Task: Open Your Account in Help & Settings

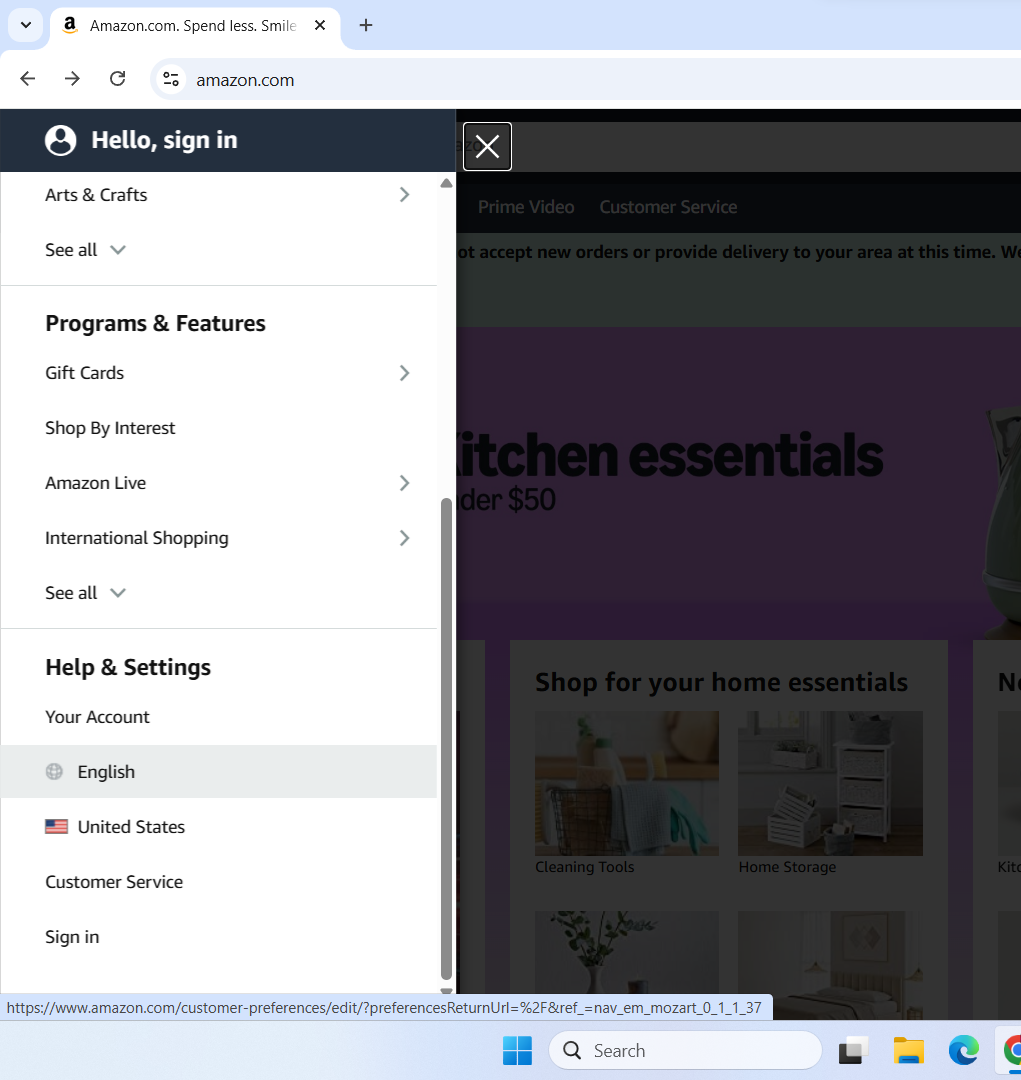Action: (x=218, y=717)
